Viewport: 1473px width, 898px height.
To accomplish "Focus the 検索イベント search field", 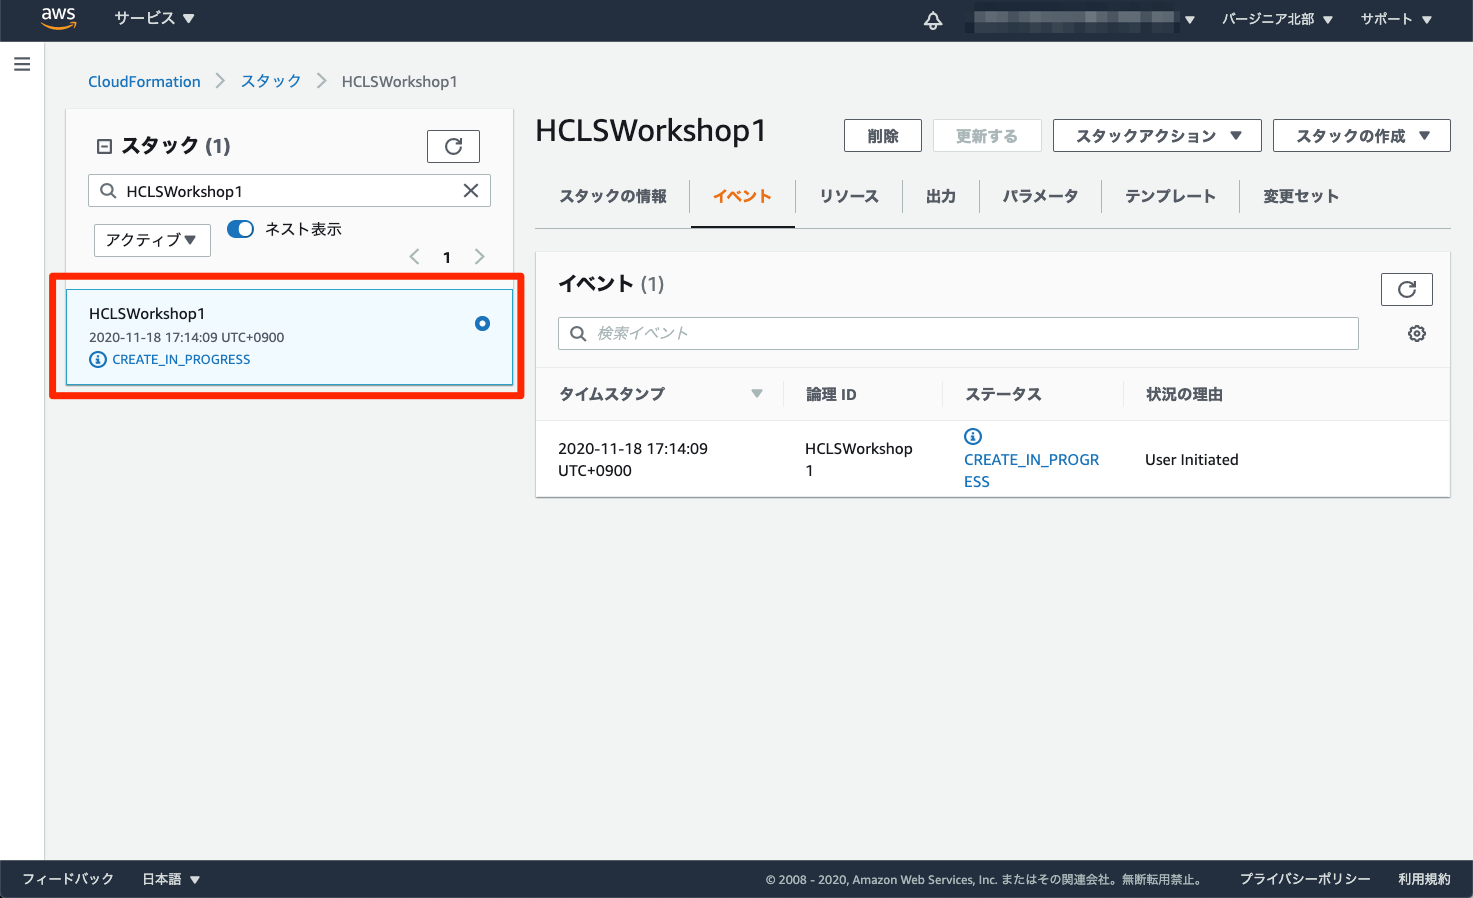I will click(x=958, y=333).
